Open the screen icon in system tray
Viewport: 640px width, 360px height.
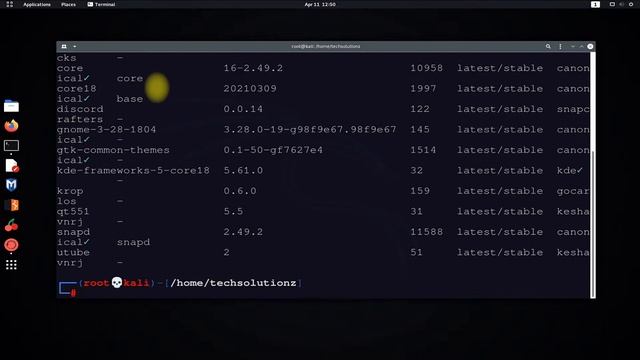[x=612, y=4]
